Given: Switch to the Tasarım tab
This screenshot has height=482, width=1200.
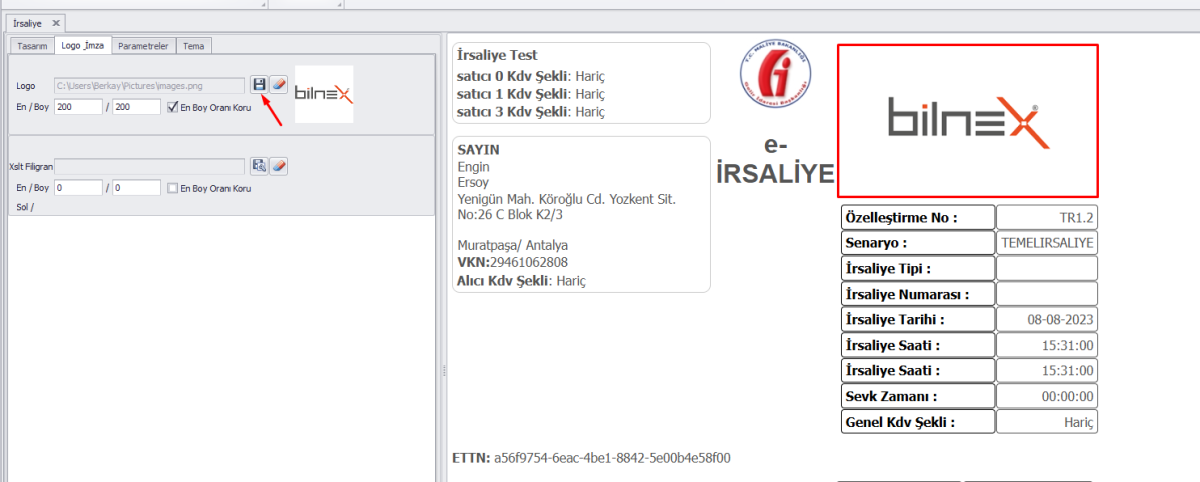Looking at the screenshot, I should click(x=32, y=46).
